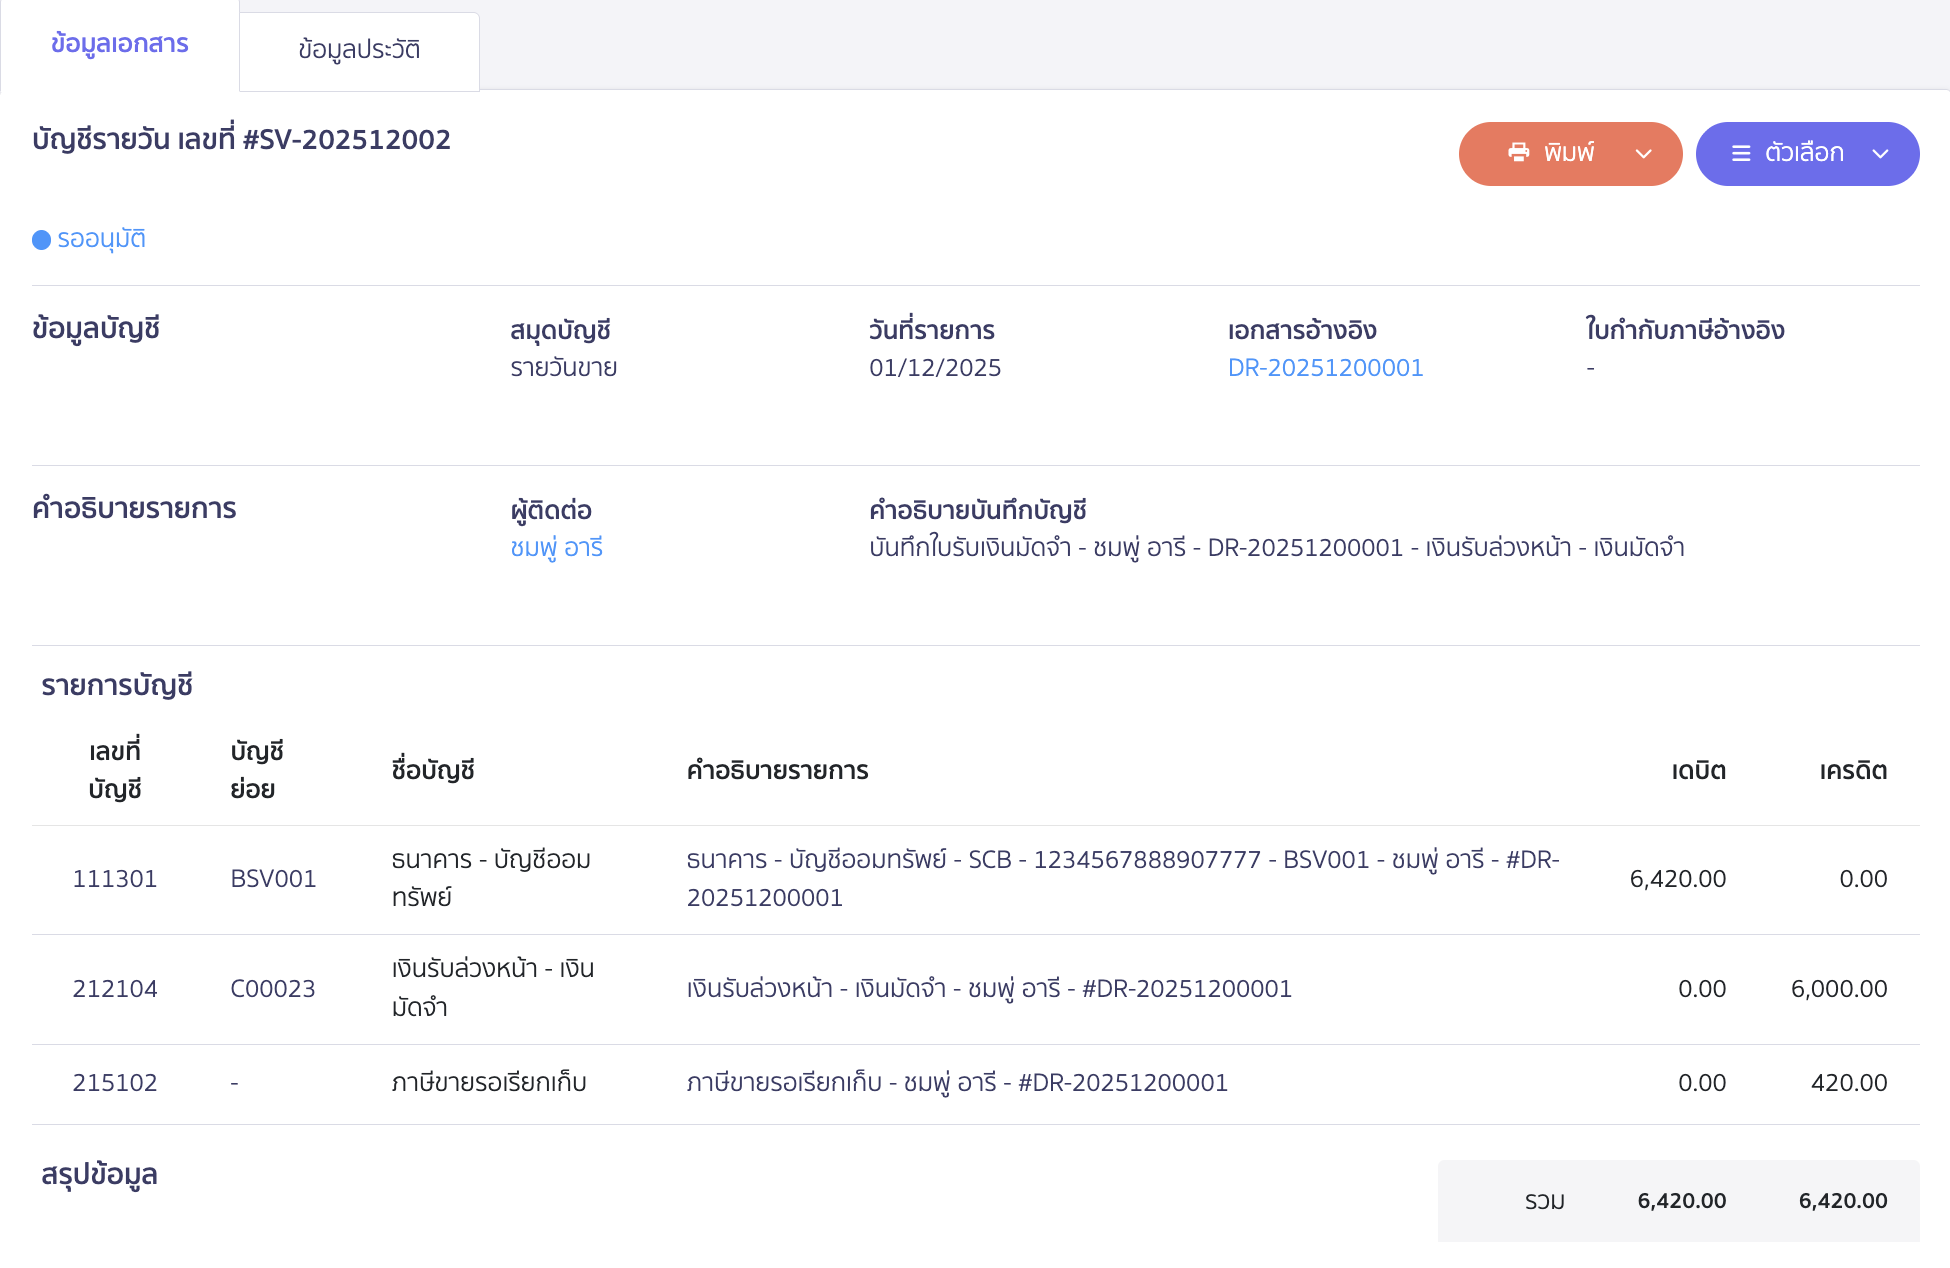Click the รออนุมัติ status label
The height and width of the screenshot is (1268, 1950).
(101, 239)
